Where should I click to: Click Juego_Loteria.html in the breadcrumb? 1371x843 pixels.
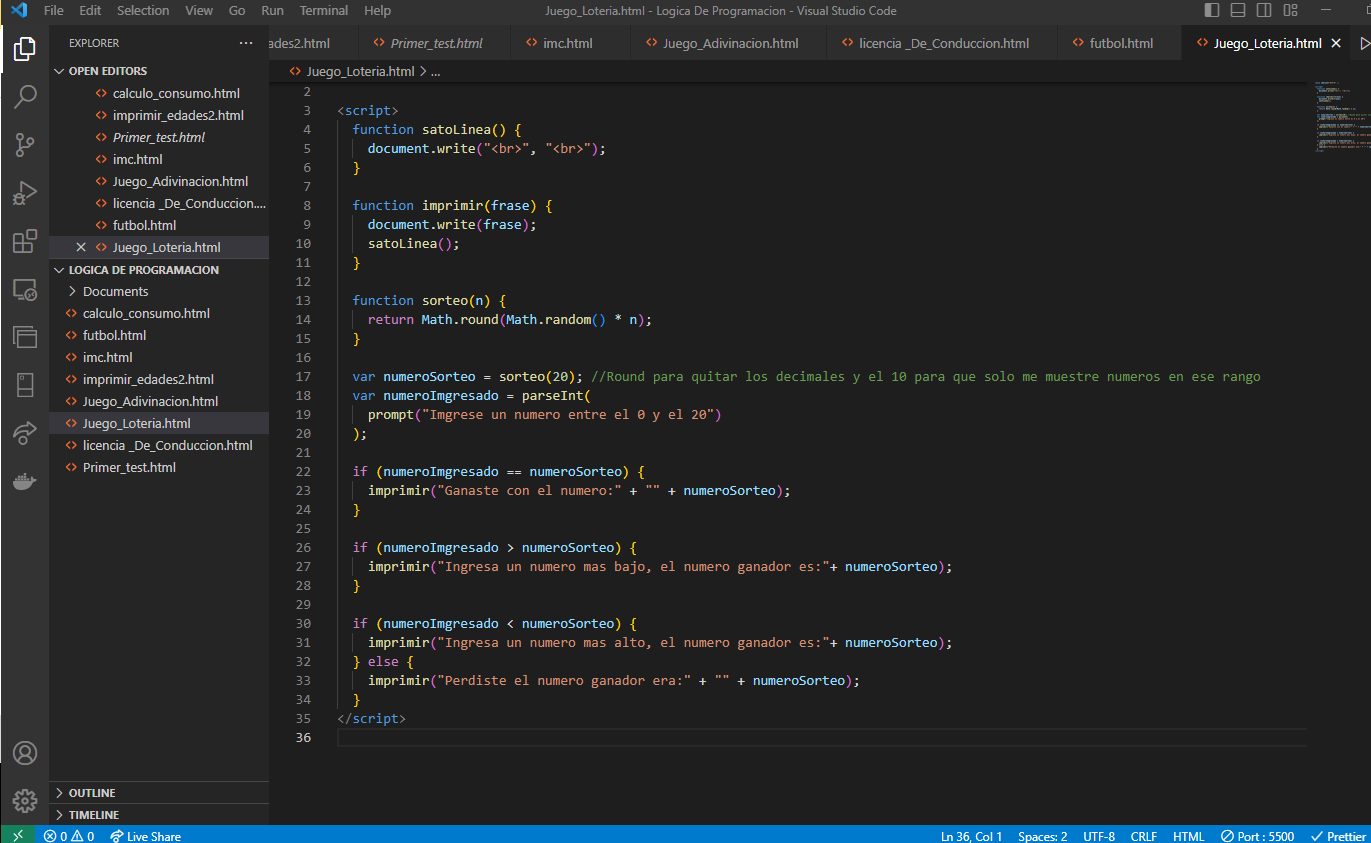(360, 72)
